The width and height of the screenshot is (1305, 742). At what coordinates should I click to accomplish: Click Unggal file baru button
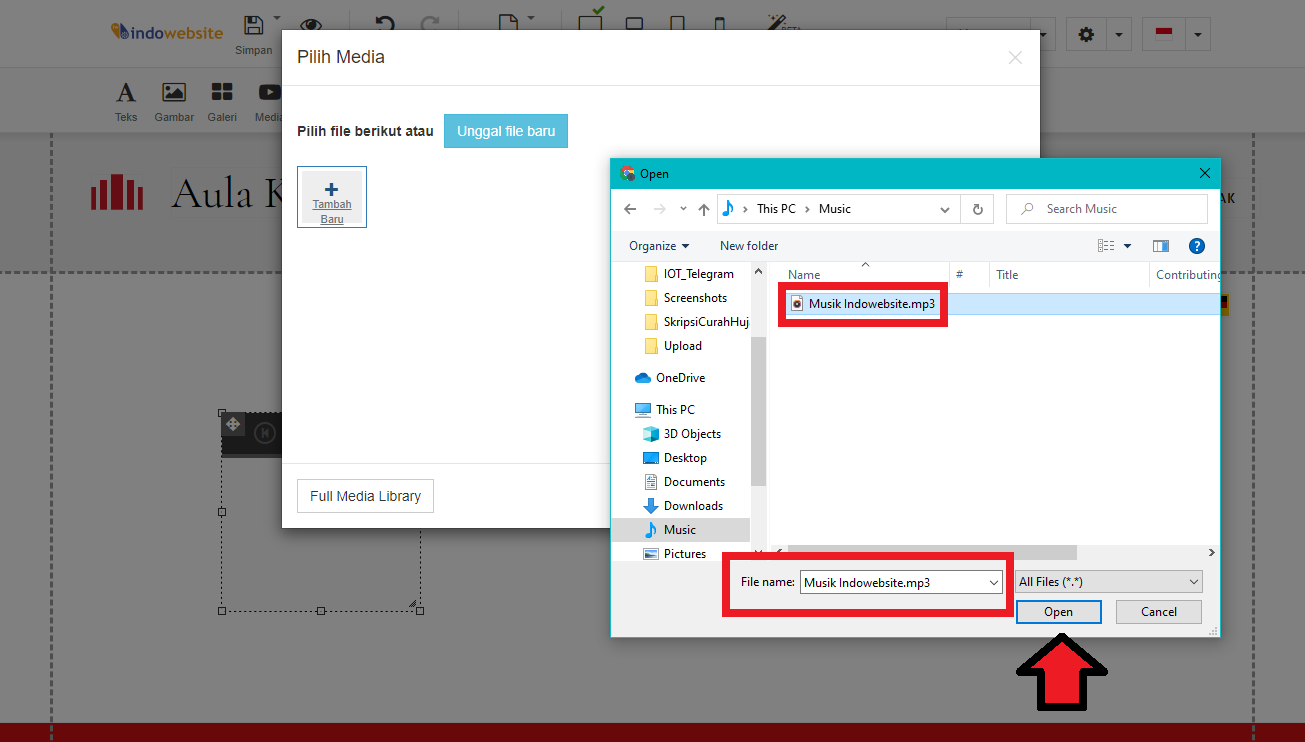[x=505, y=131]
